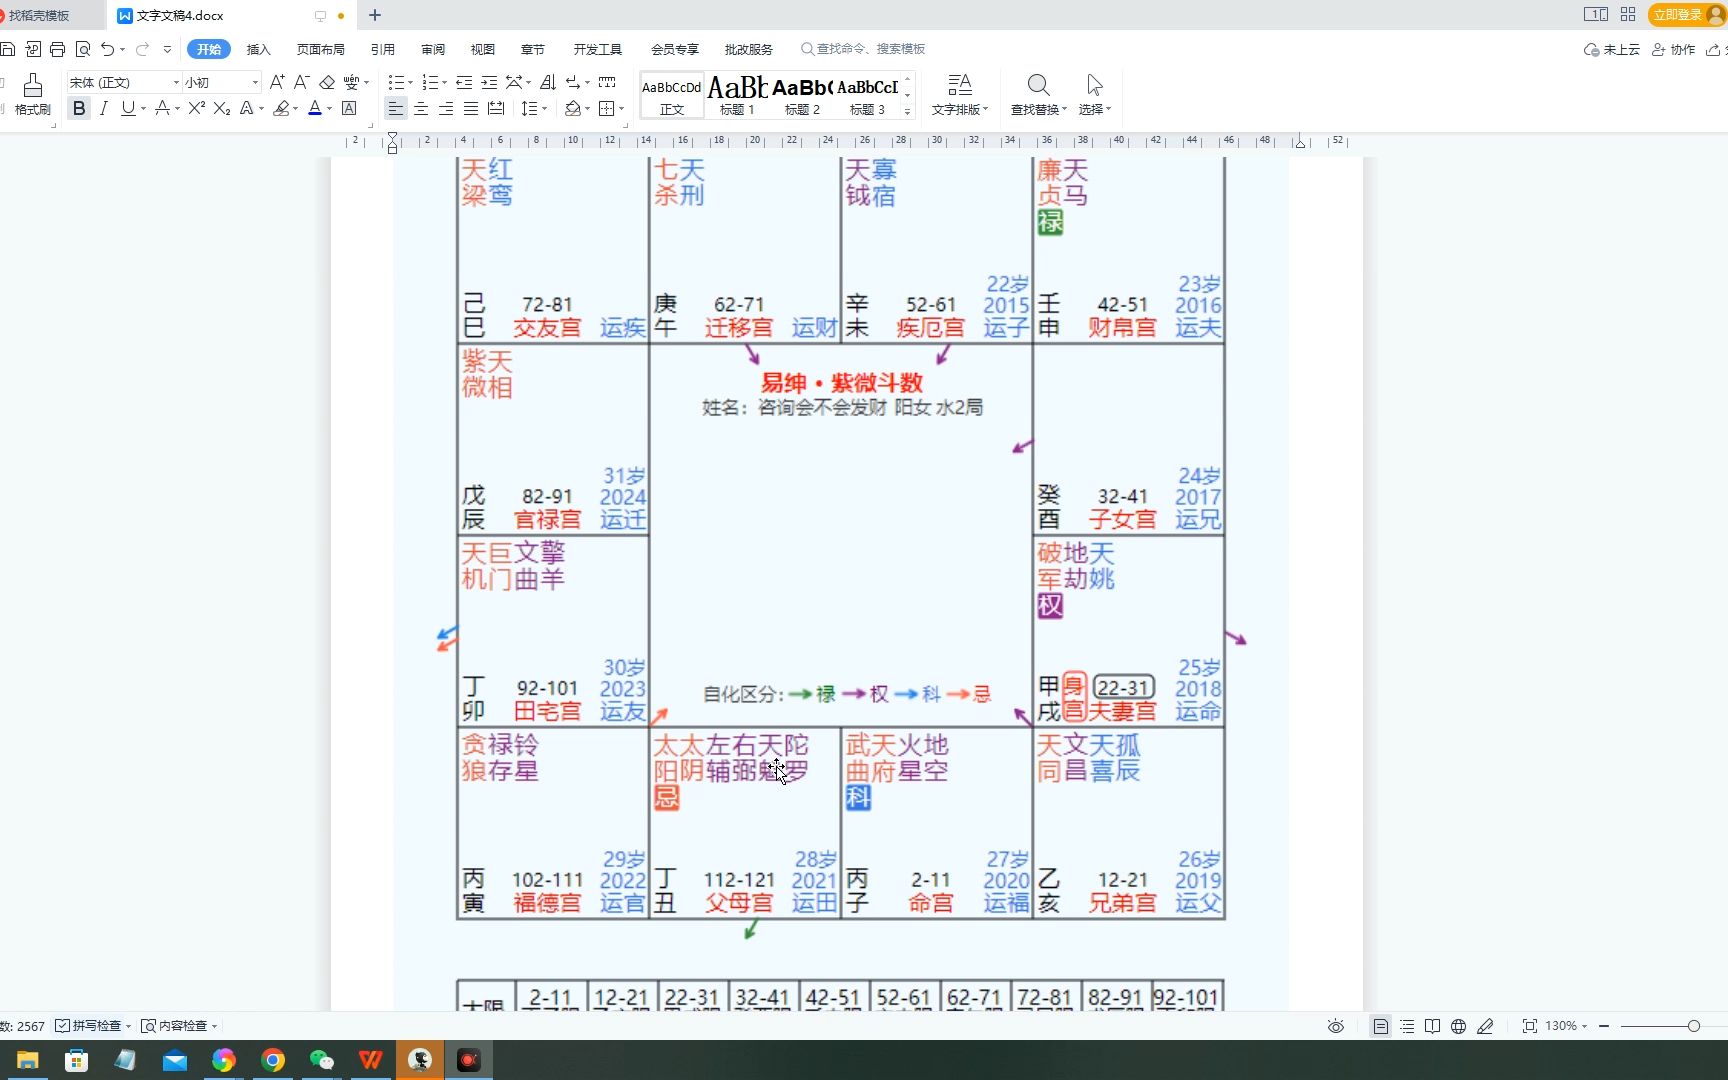This screenshot has width=1728, height=1080.
Task: Toggle underline formatting
Action: (x=127, y=108)
